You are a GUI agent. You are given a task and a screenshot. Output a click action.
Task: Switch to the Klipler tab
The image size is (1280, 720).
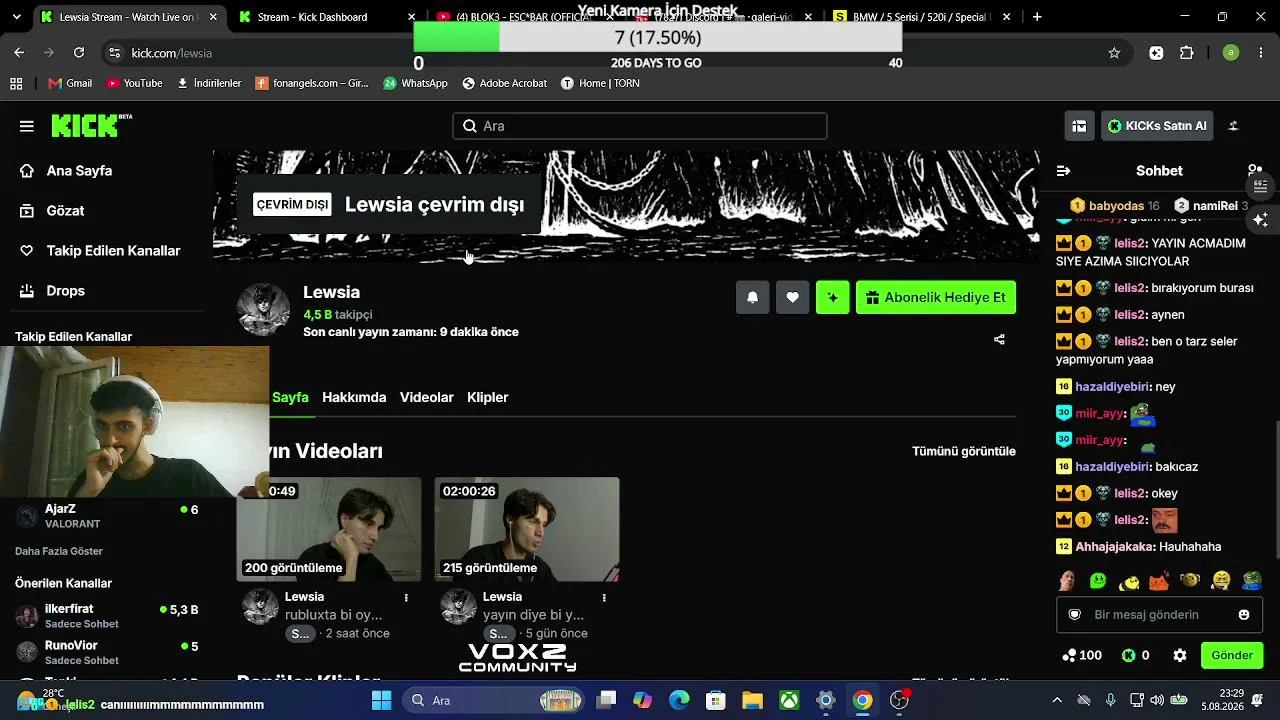488,397
